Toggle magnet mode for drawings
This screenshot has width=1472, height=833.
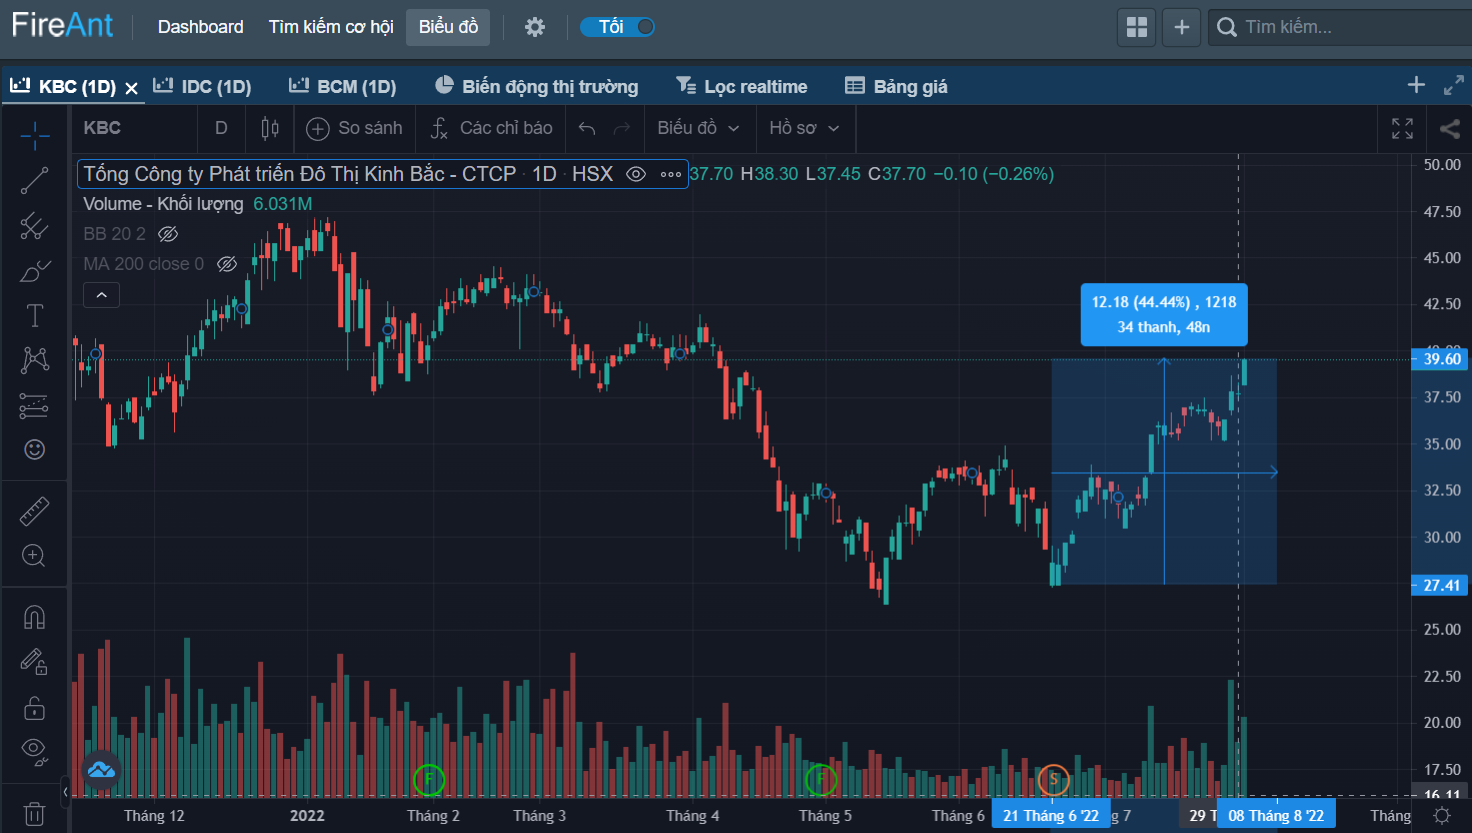(35, 618)
